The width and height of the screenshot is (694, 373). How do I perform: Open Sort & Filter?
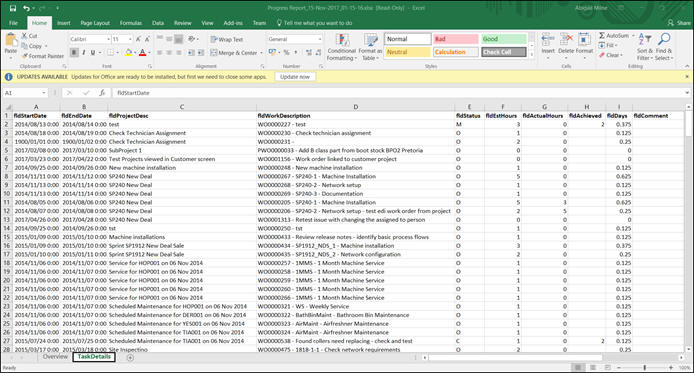click(x=644, y=47)
